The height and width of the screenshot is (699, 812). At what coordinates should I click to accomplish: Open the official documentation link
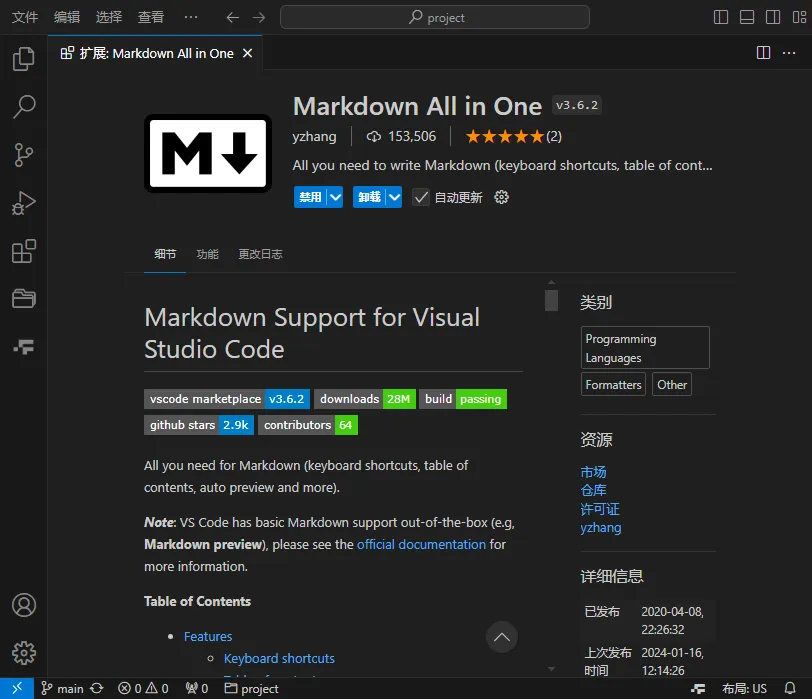(421, 544)
